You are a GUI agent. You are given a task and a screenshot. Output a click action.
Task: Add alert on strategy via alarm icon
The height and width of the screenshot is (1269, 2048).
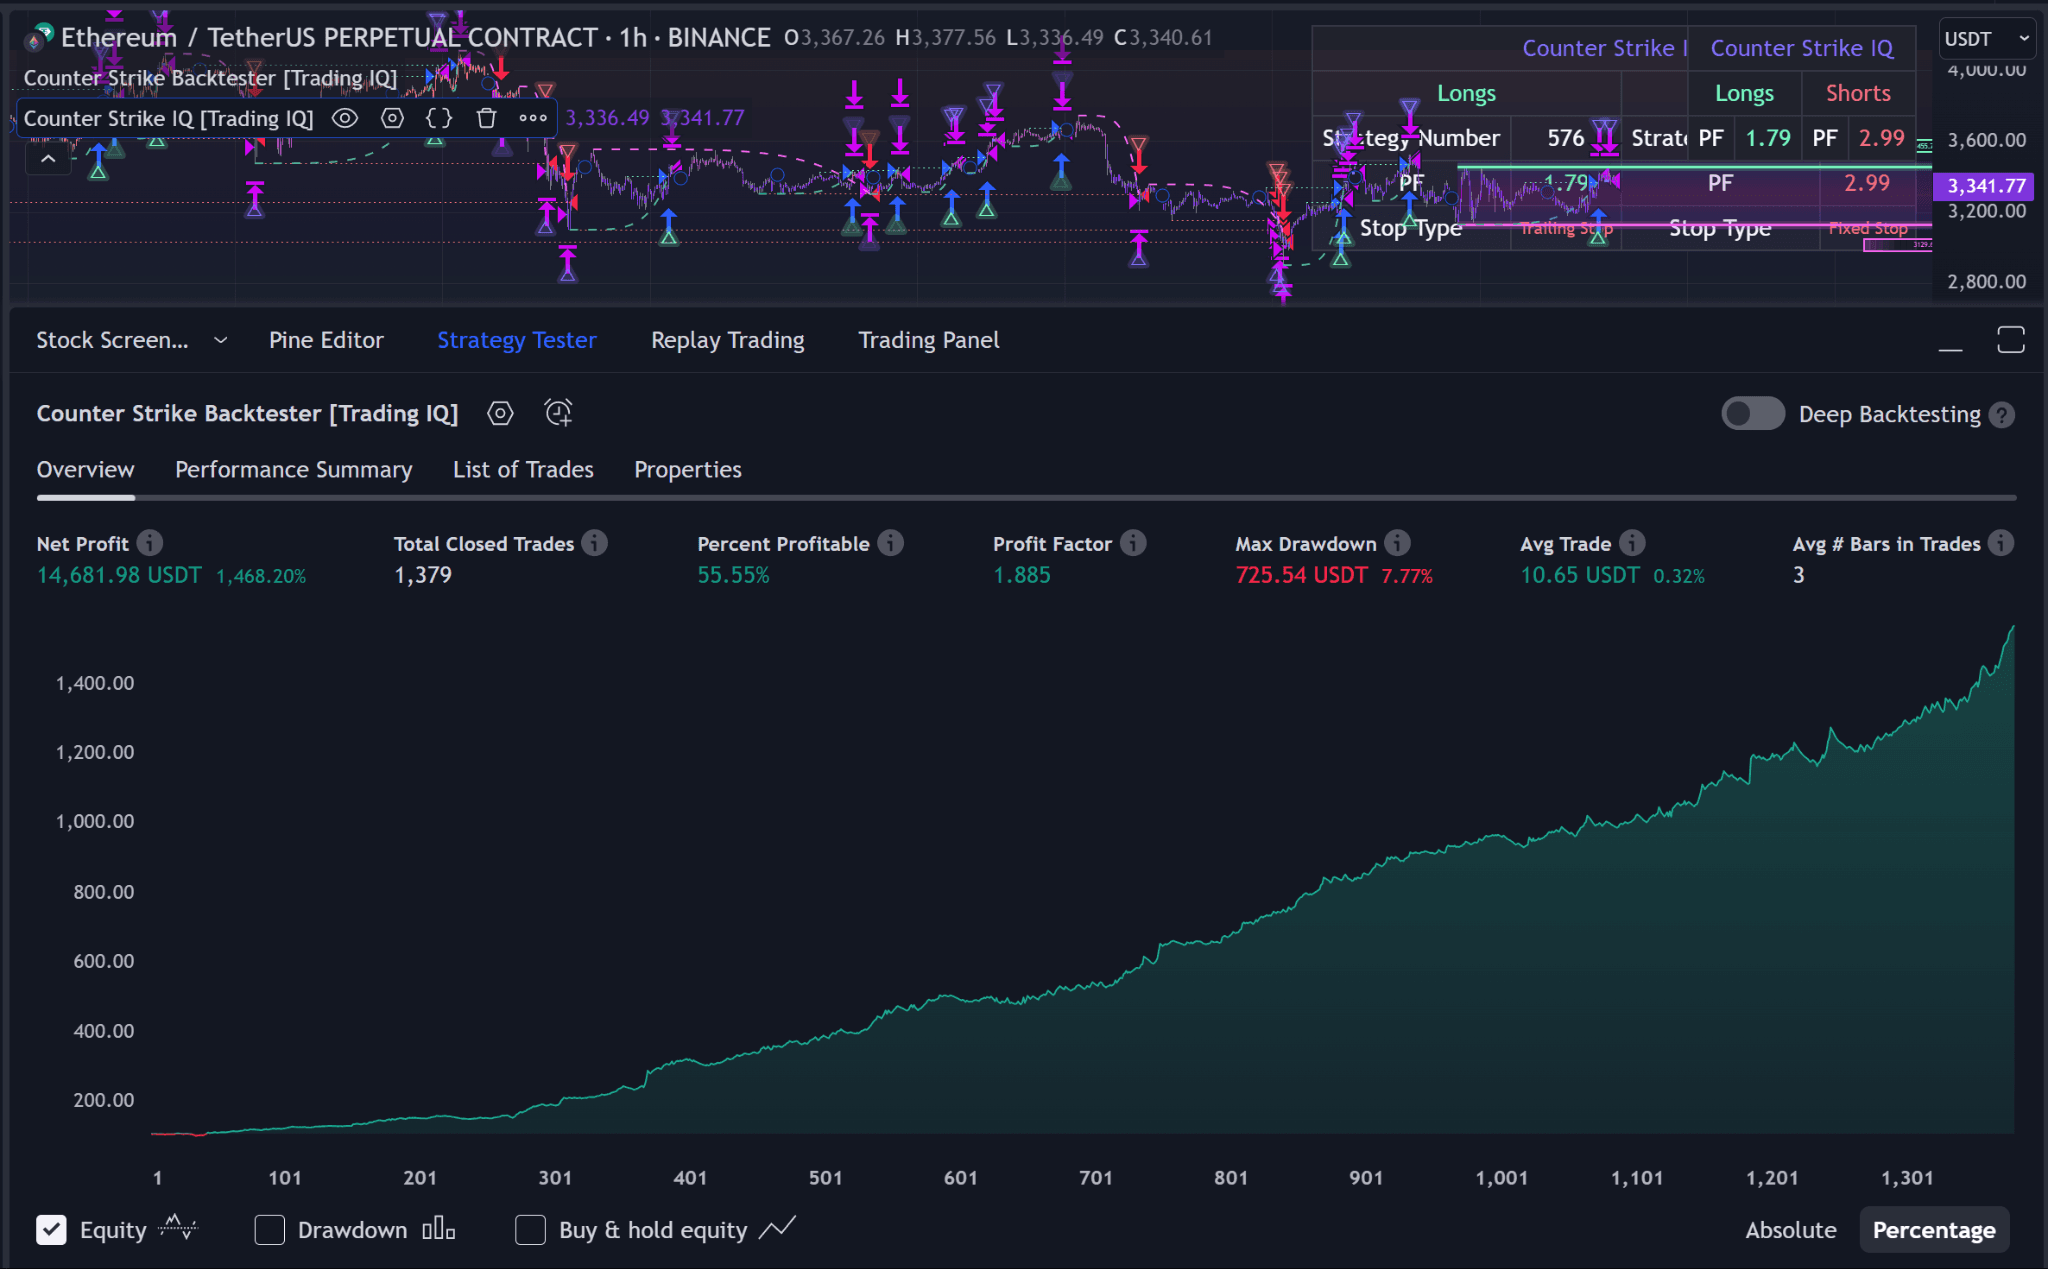[558, 413]
